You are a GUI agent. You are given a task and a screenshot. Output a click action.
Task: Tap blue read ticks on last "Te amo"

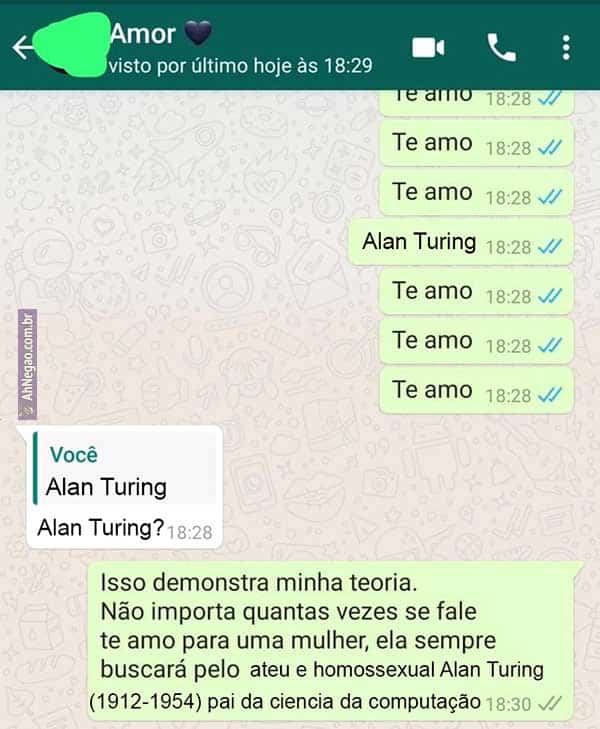550,395
